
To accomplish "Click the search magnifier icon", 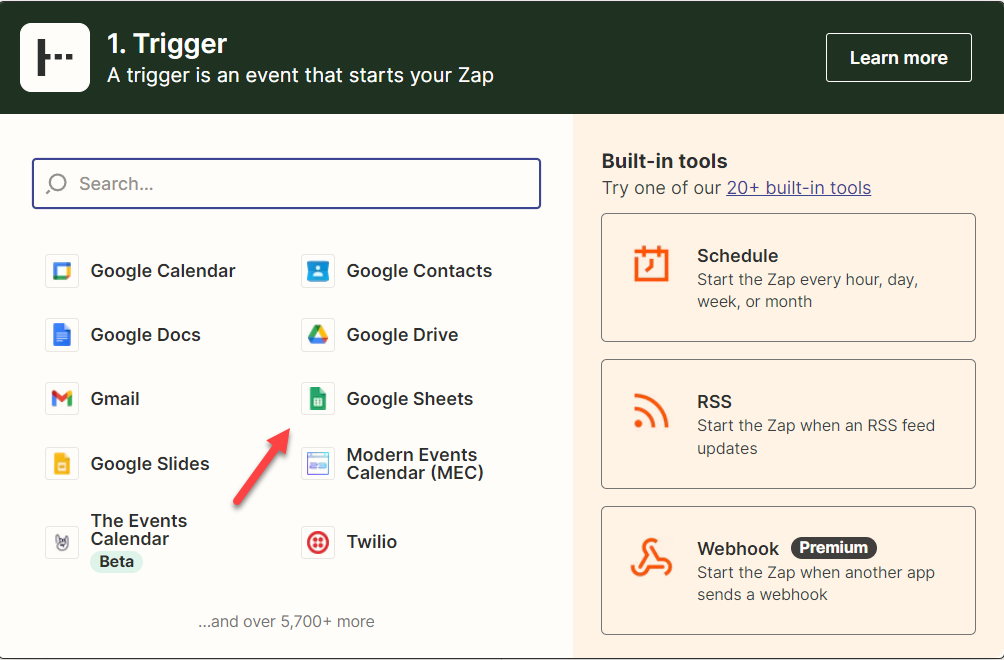I will [56, 184].
